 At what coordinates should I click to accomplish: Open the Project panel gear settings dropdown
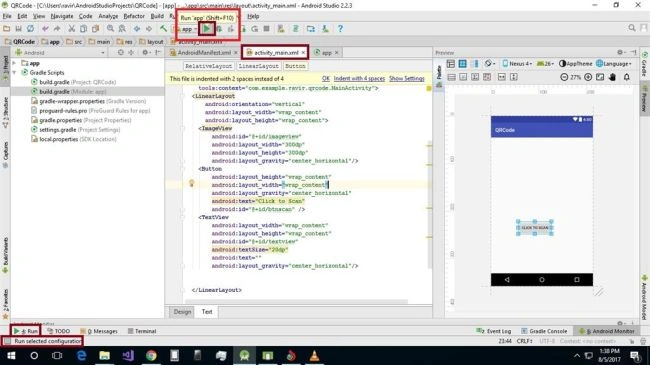(x=146, y=53)
